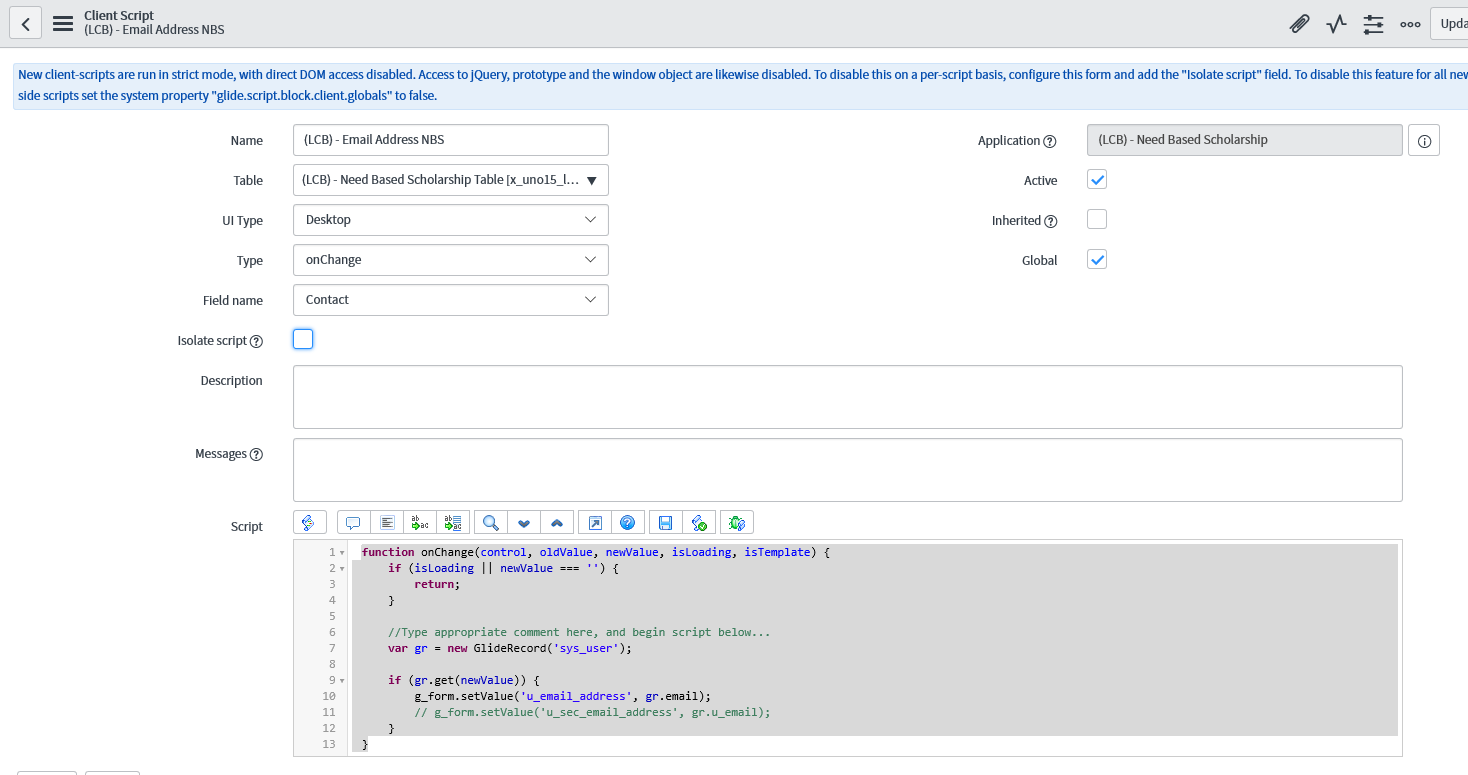Go back using the header back arrow

[25, 24]
